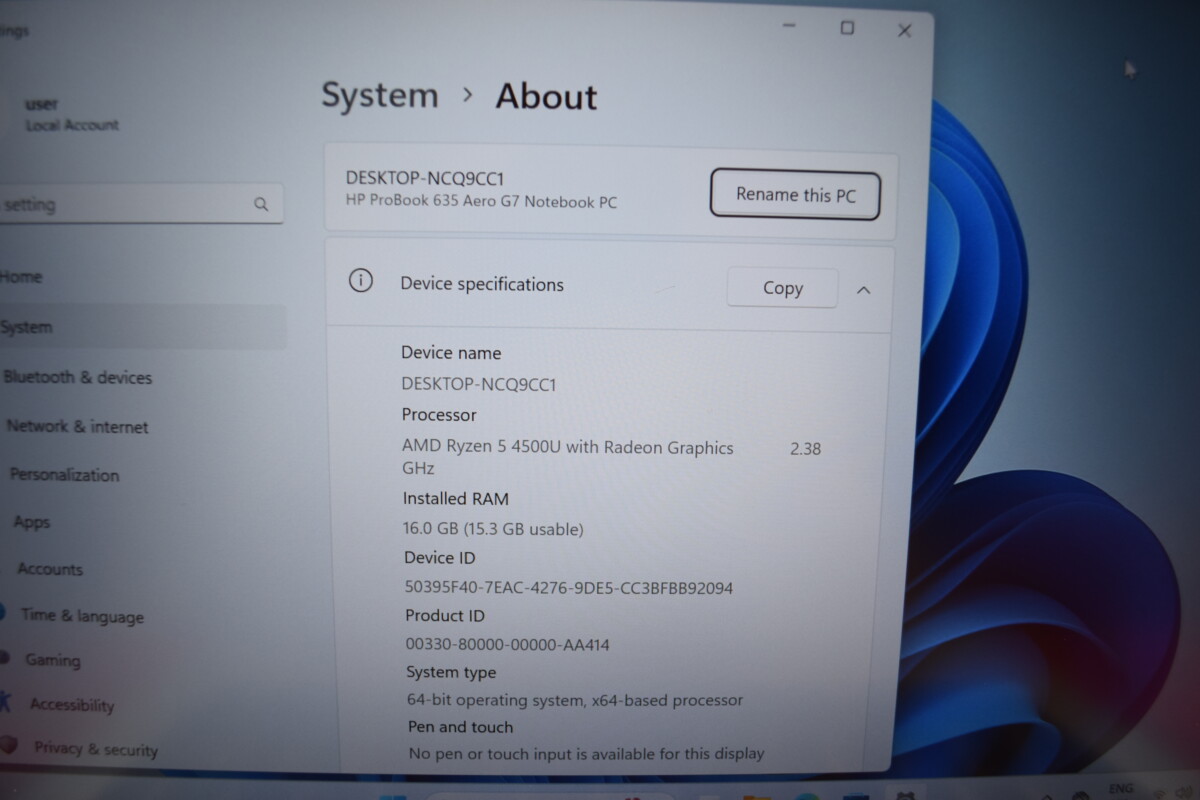Click 64-bit operating system value

click(x=575, y=700)
